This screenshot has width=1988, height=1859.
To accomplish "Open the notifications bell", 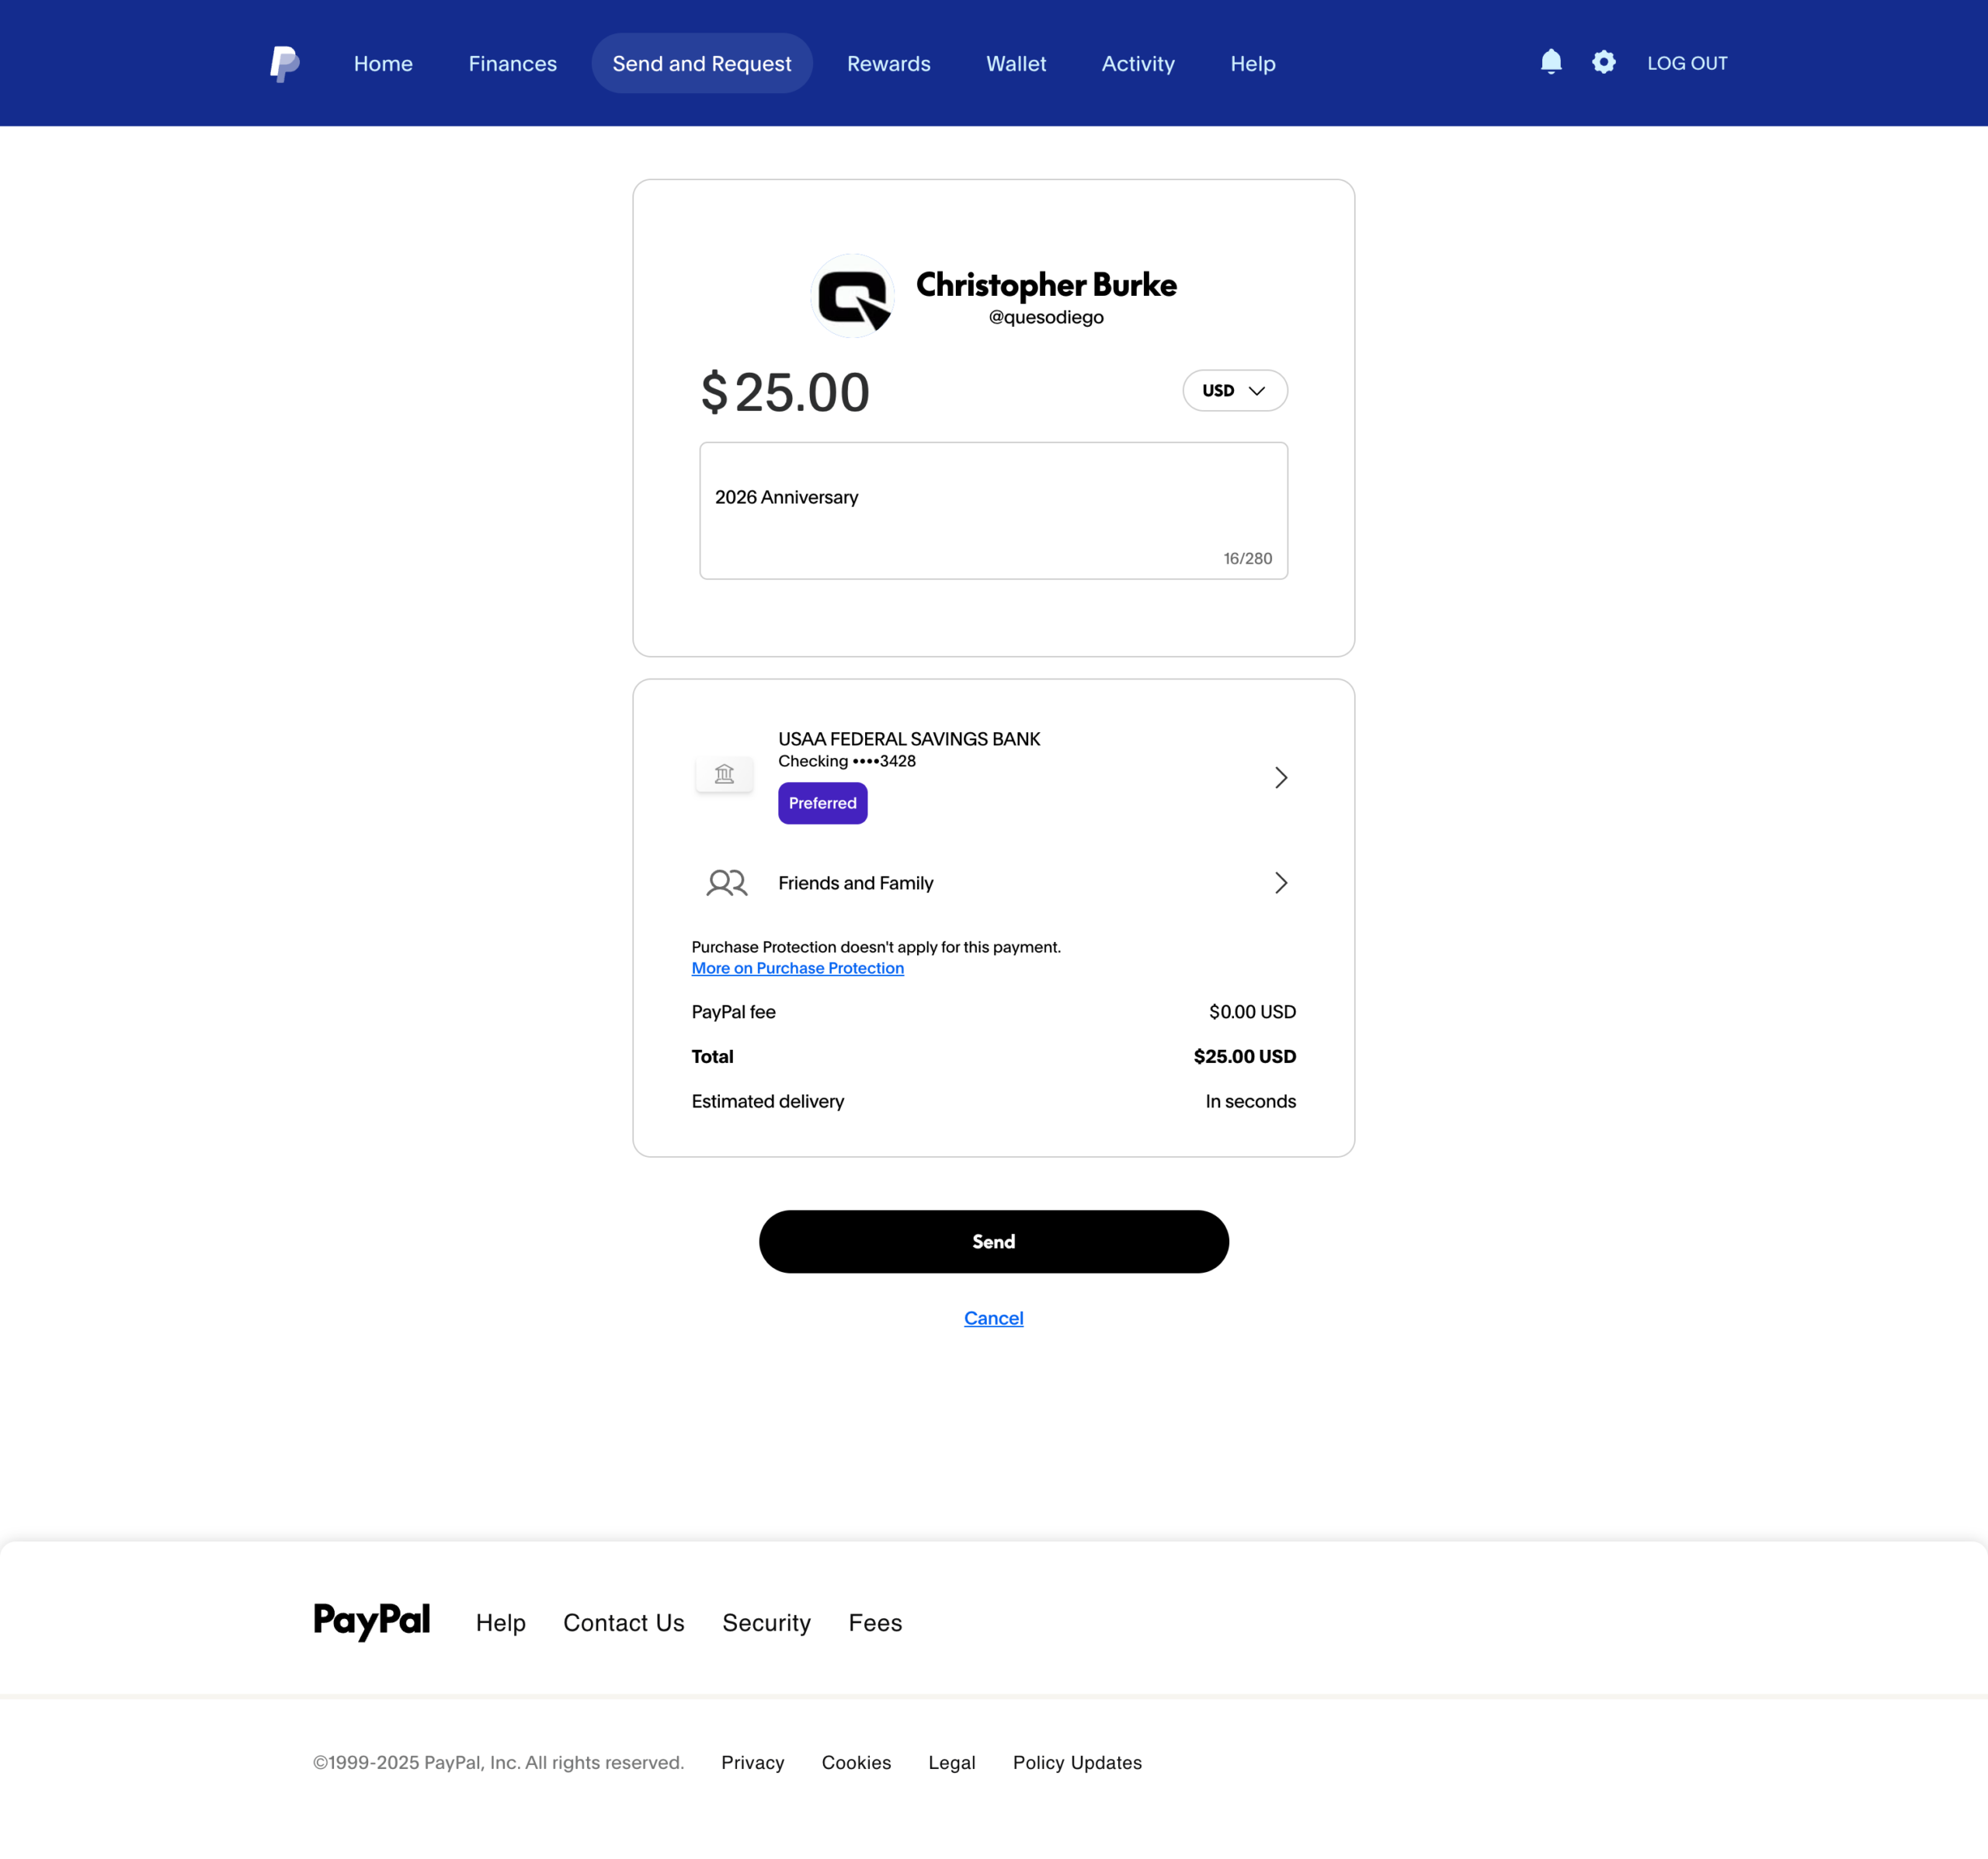I will [1550, 62].
